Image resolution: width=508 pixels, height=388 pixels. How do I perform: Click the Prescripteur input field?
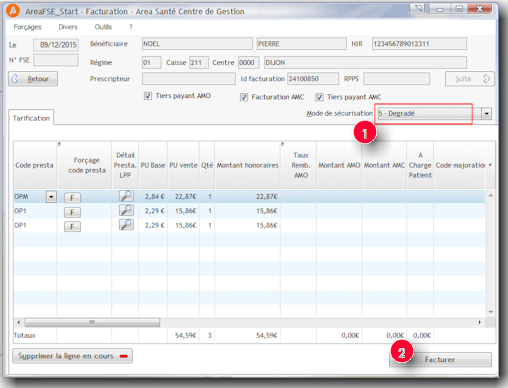tap(188, 79)
